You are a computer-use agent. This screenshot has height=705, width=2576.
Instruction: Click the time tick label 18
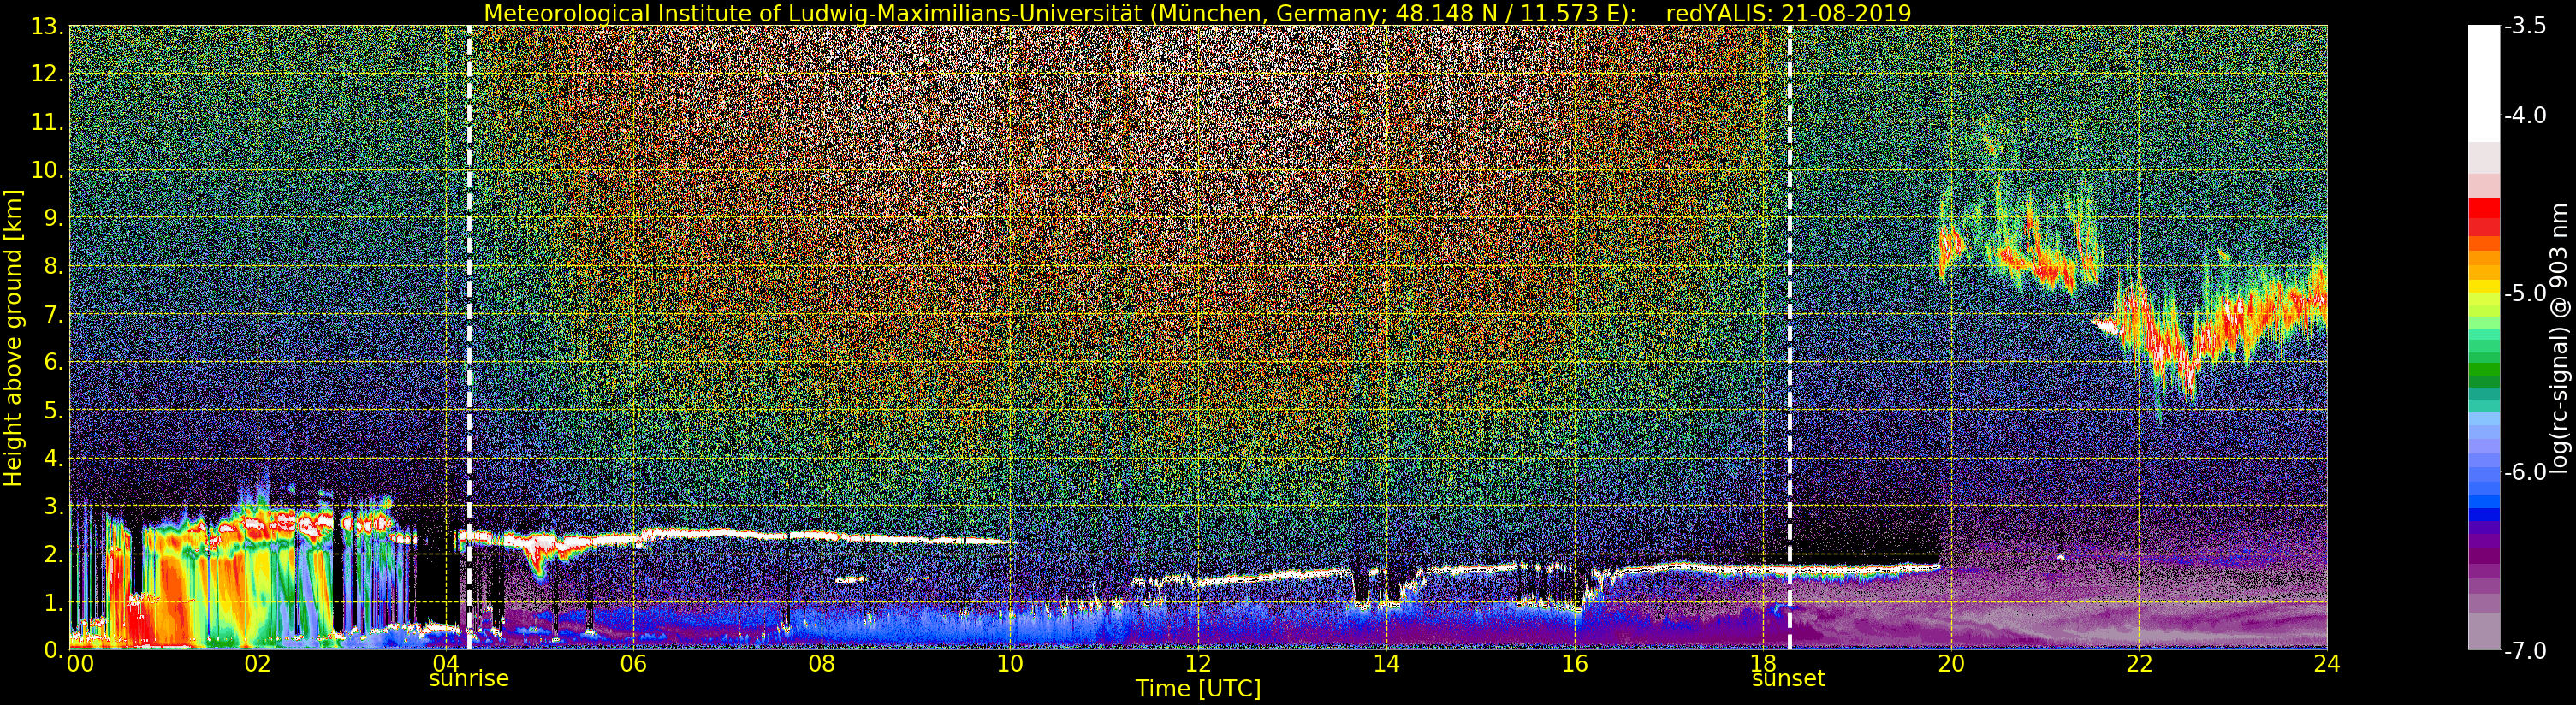point(1762,663)
